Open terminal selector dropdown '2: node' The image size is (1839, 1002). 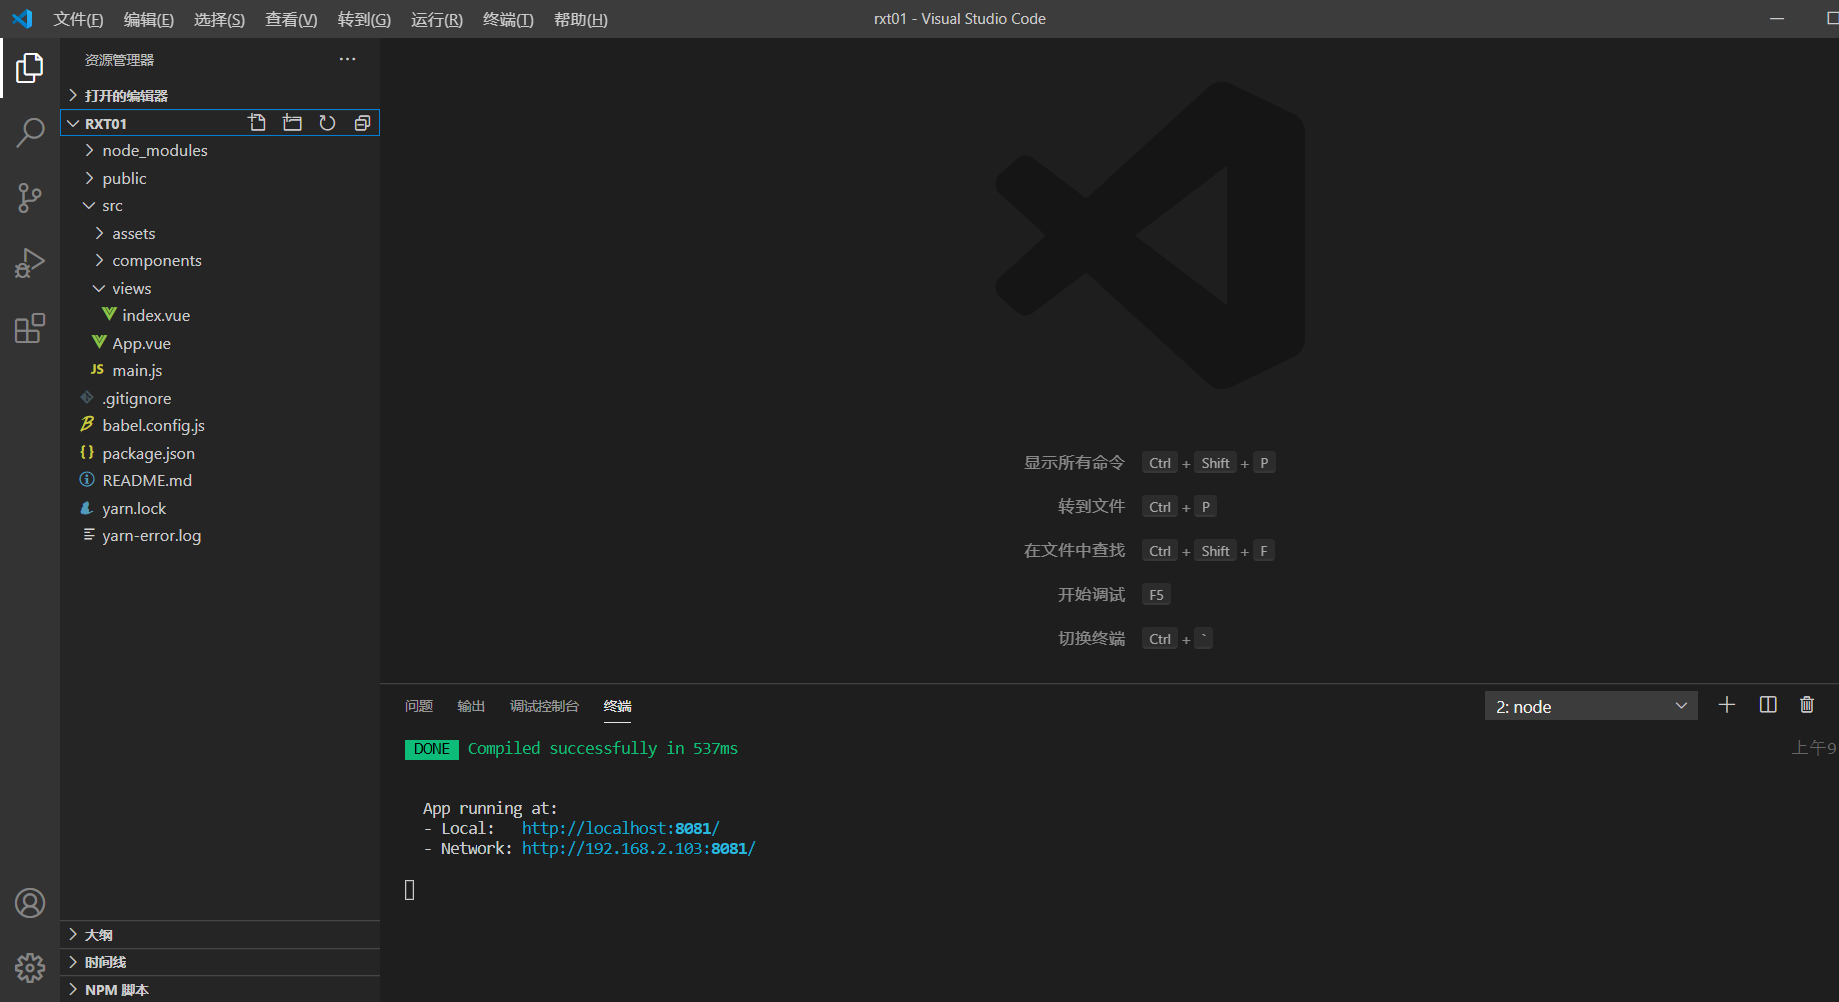(x=1591, y=706)
